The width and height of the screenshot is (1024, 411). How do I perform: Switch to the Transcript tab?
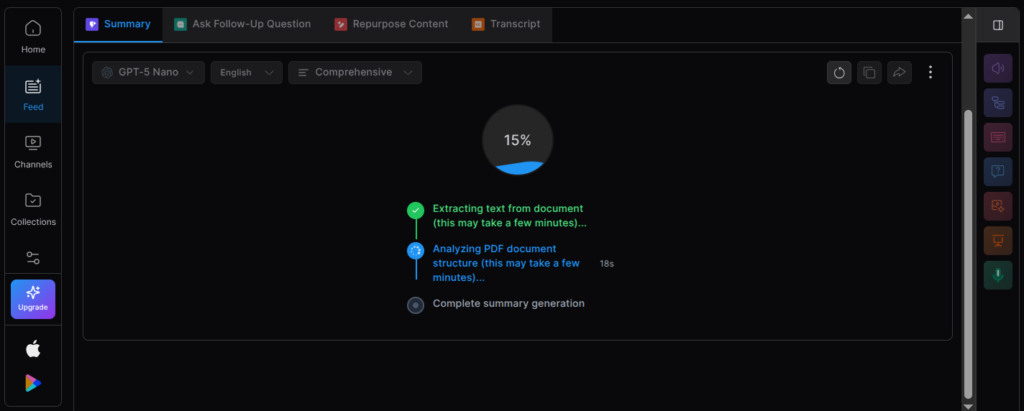(x=506, y=24)
